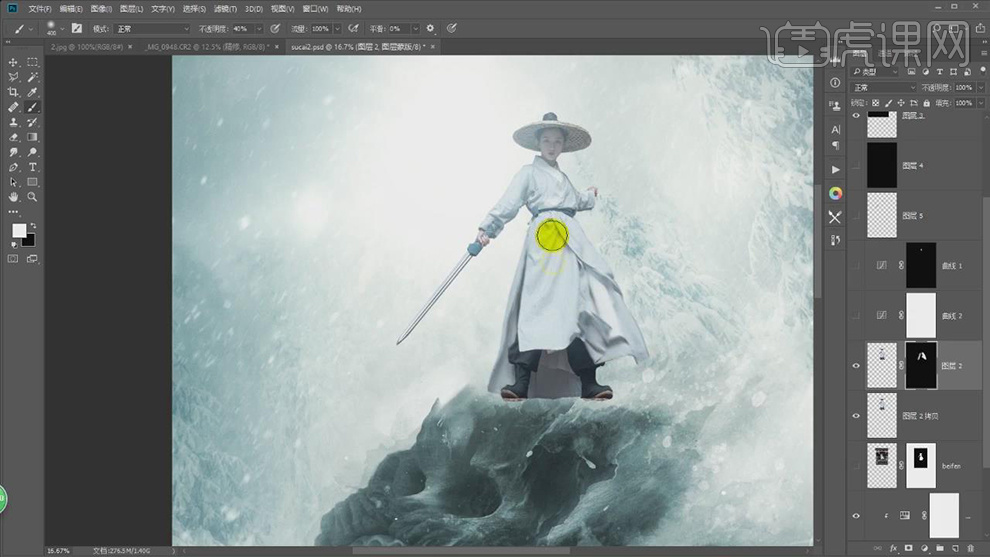Select the Brush tool in the toolbox

(x=32, y=107)
